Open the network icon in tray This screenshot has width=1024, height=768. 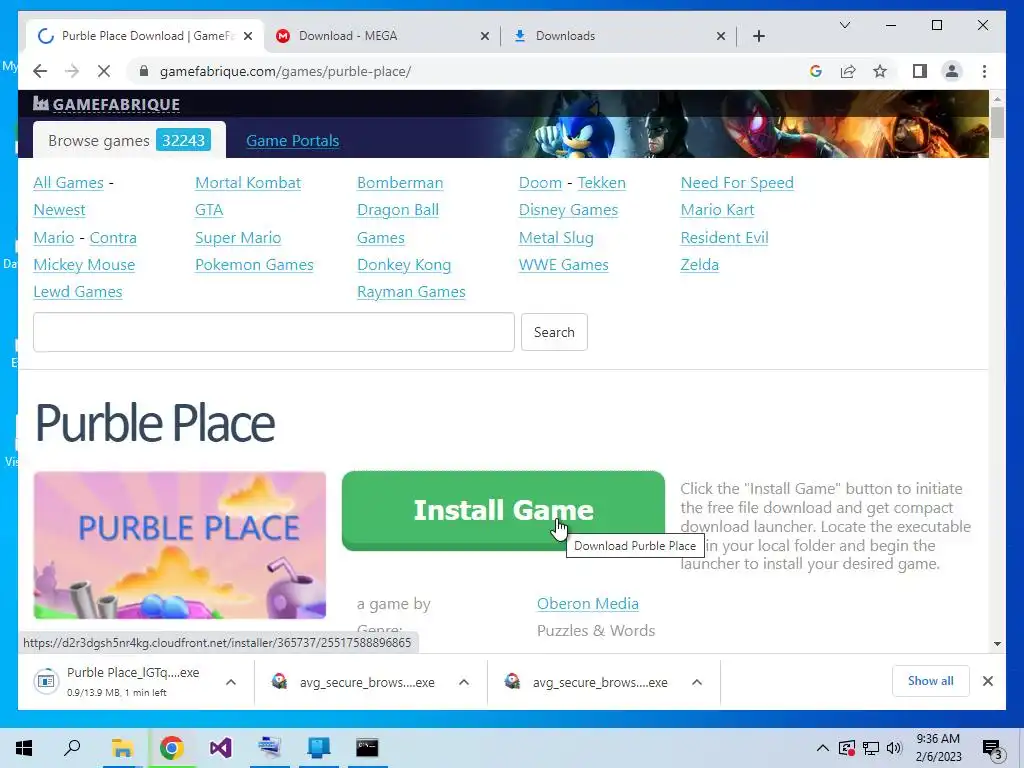click(871, 748)
